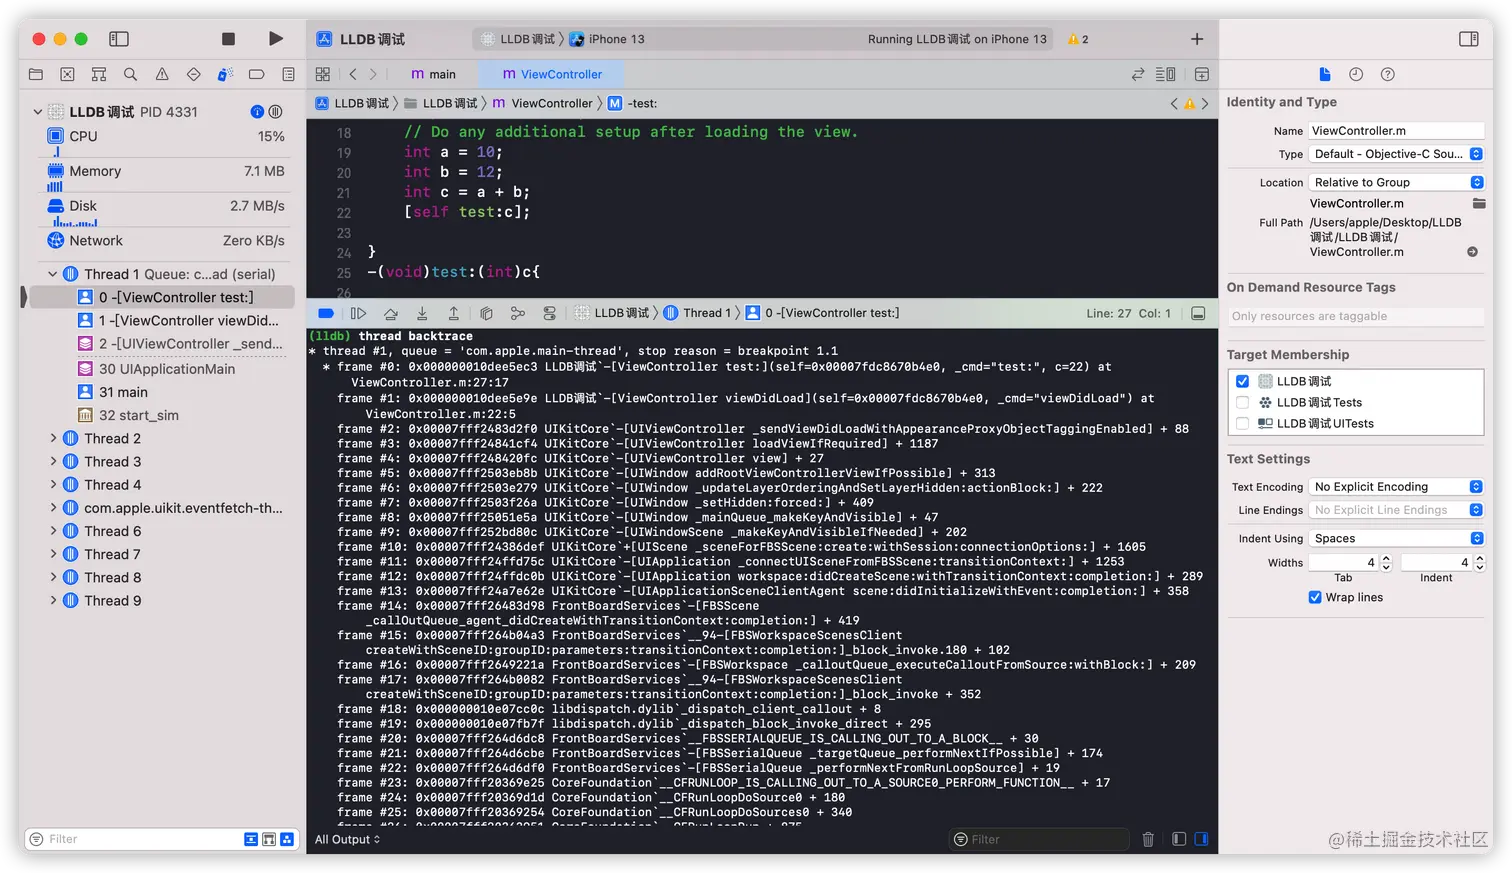
Task: Collapse the LLDB调试 PID 4331 process
Action: click(37, 112)
